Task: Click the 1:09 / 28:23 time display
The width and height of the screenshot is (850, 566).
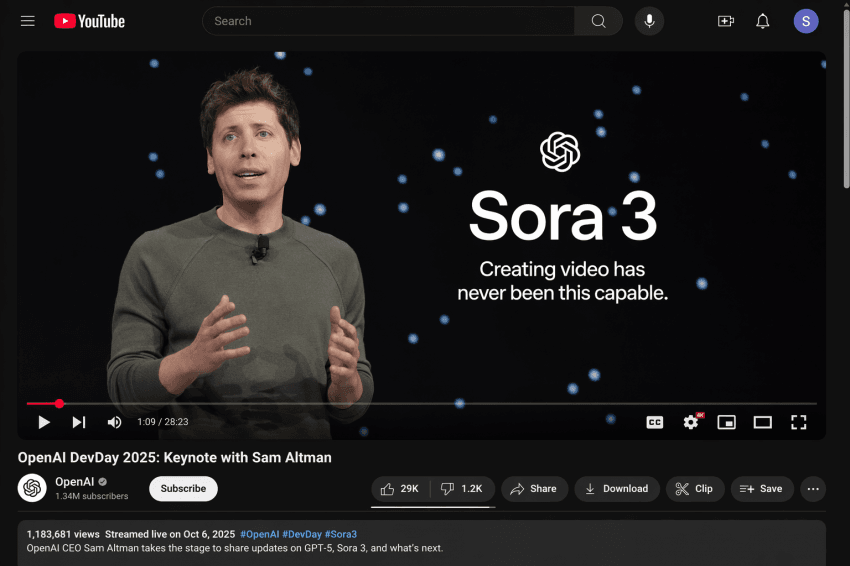Action: 163,422
